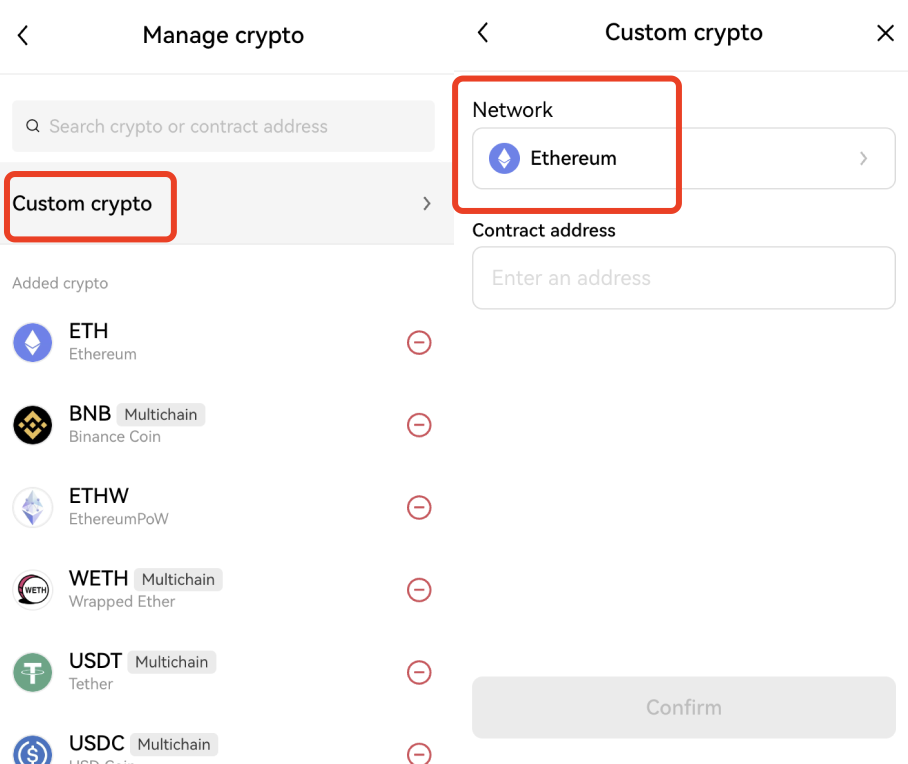Tap the USDC coin icon
This screenshot has height=764, width=908.
(x=33, y=750)
